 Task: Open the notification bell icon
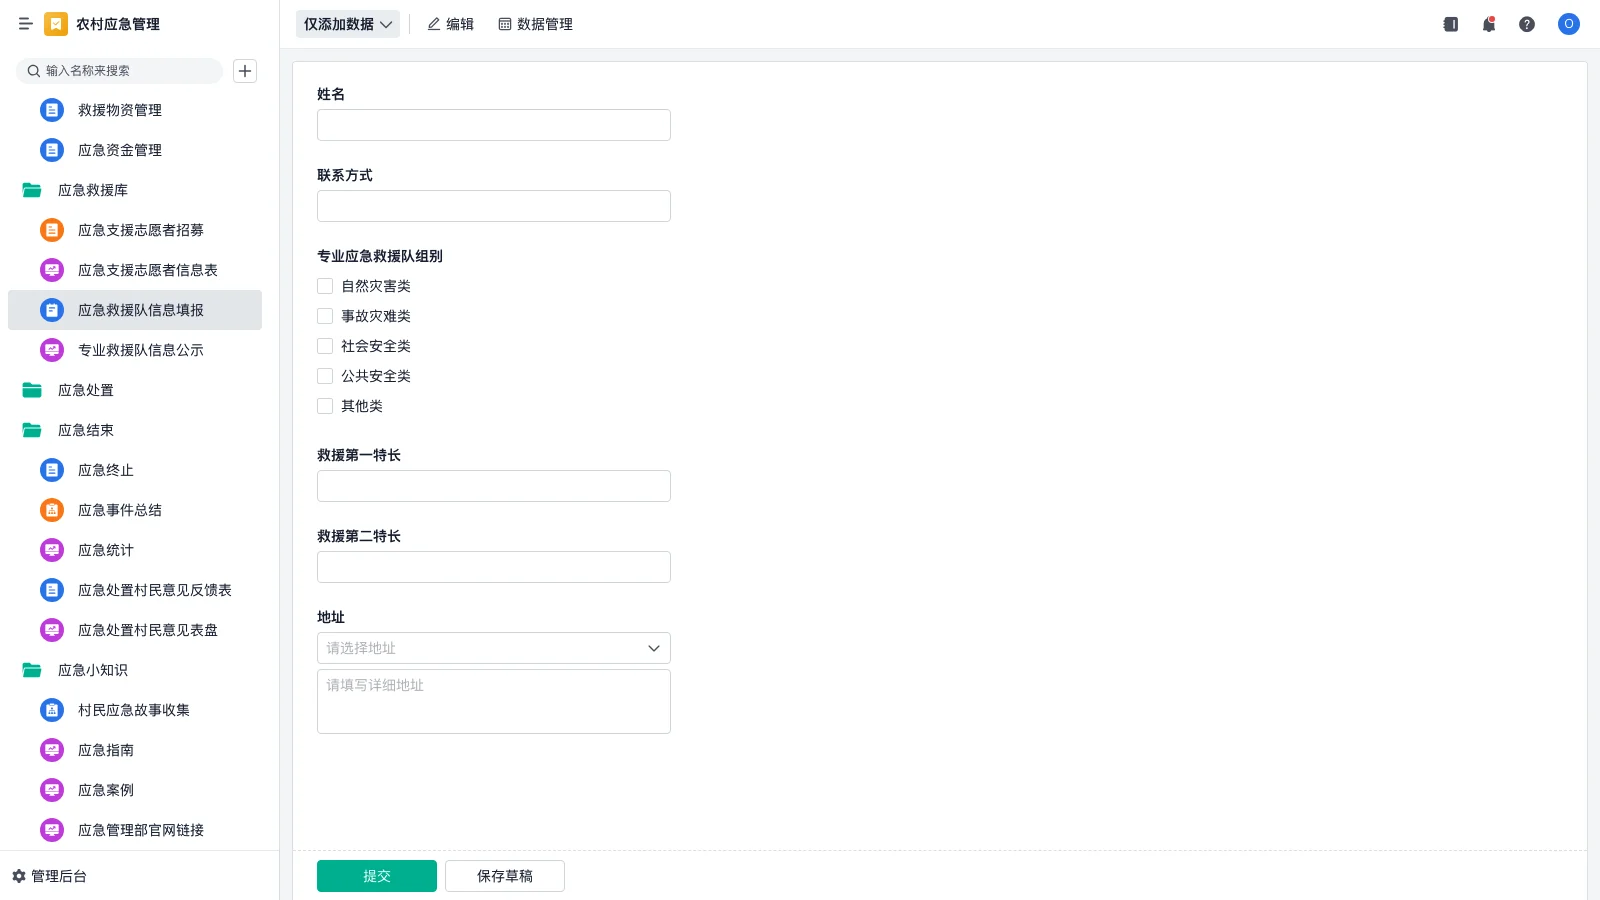1489,24
